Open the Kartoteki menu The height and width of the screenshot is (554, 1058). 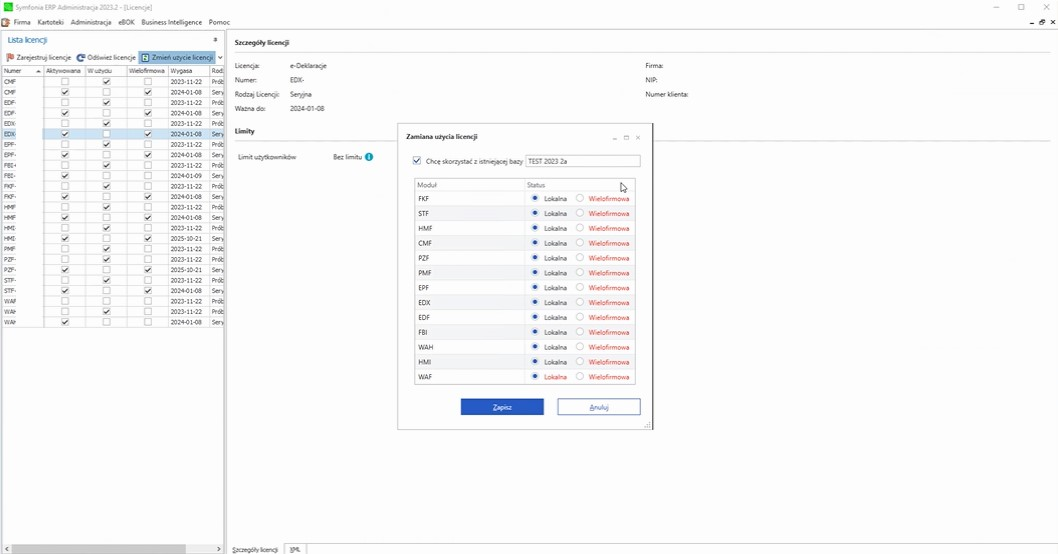[51, 22]
